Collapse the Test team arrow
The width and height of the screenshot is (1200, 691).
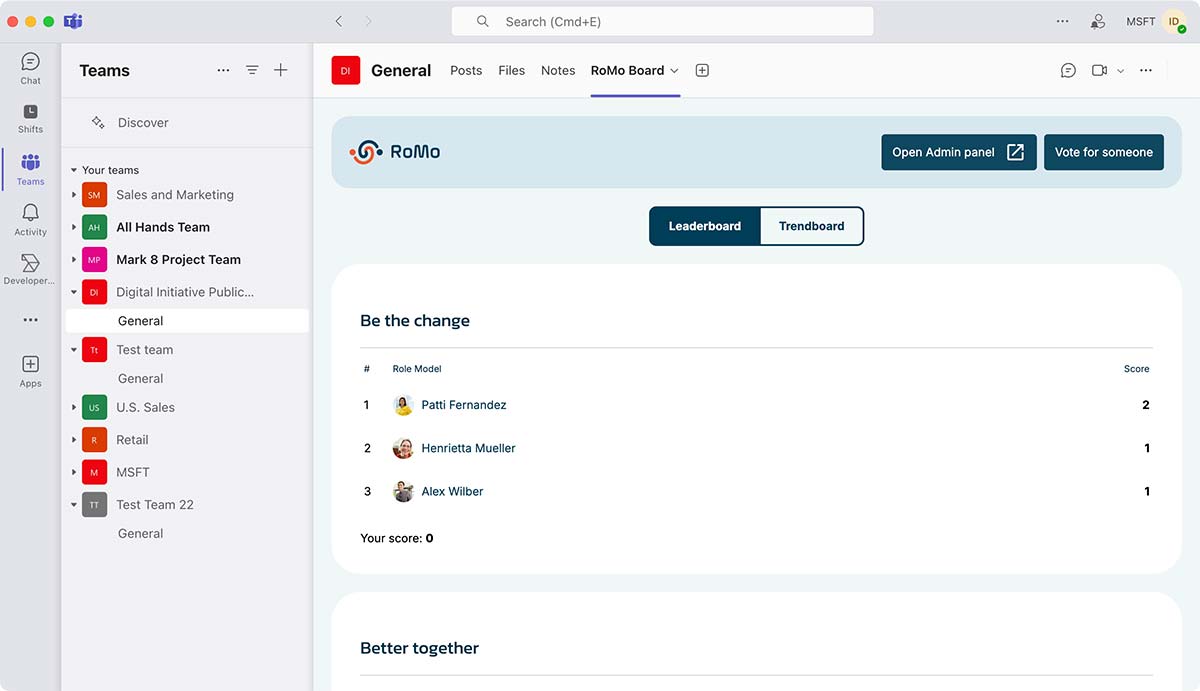point(74,350)
